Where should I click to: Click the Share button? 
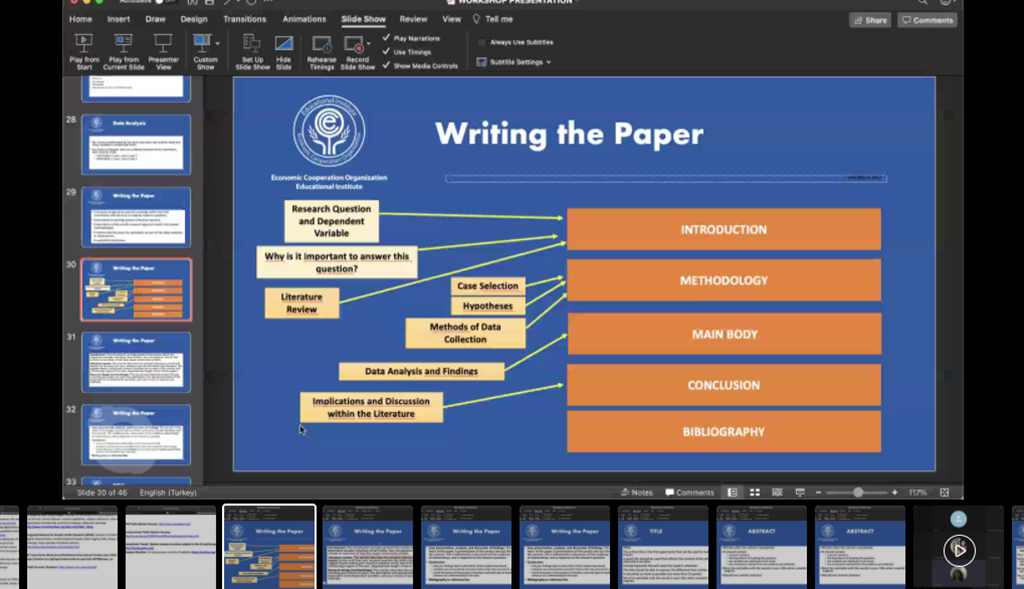(871, 20)
